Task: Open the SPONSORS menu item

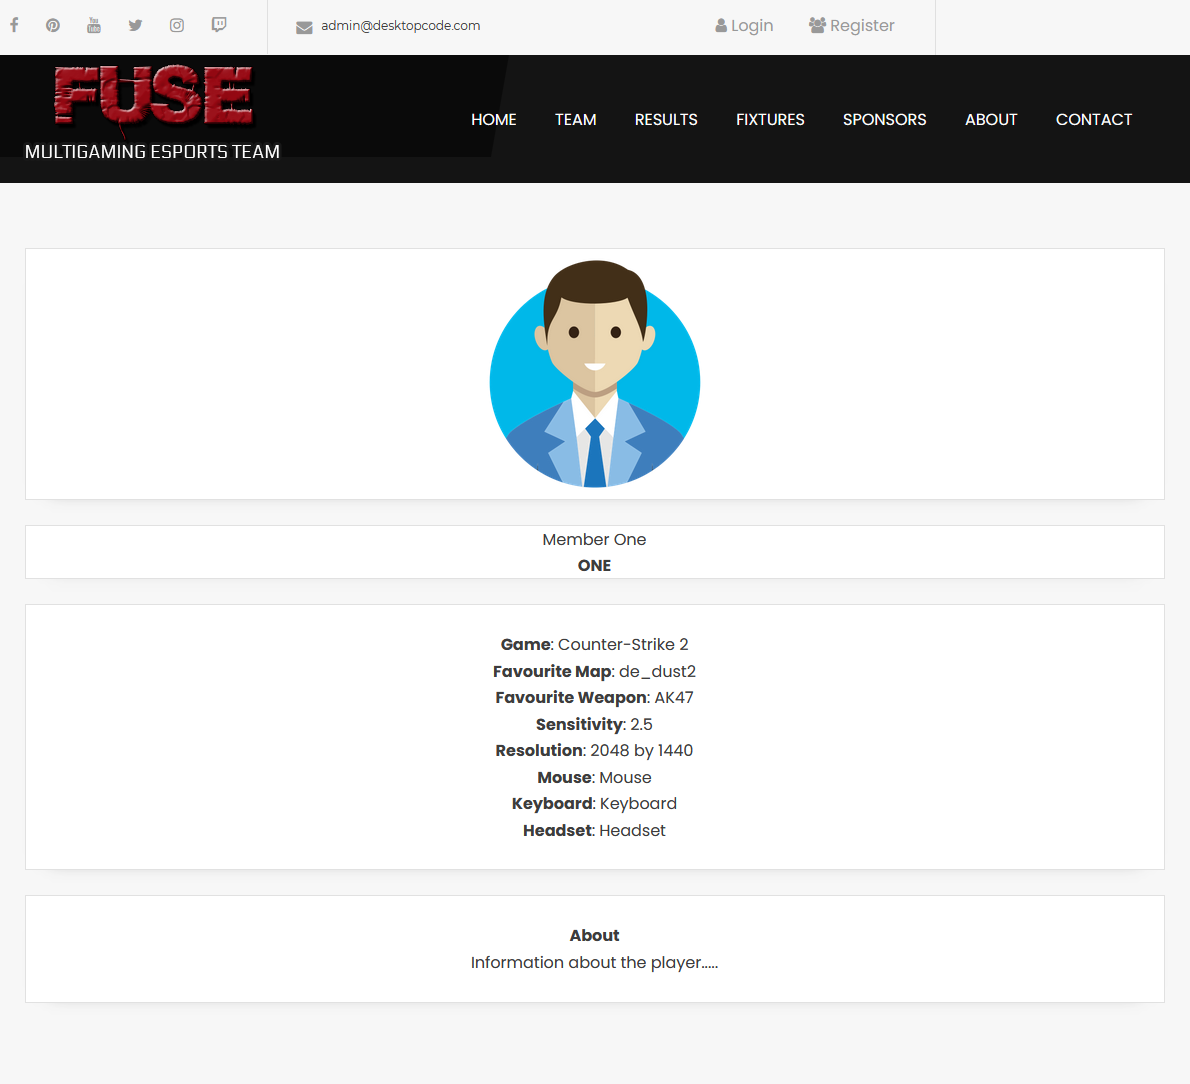Action: [x=884, y=120]
